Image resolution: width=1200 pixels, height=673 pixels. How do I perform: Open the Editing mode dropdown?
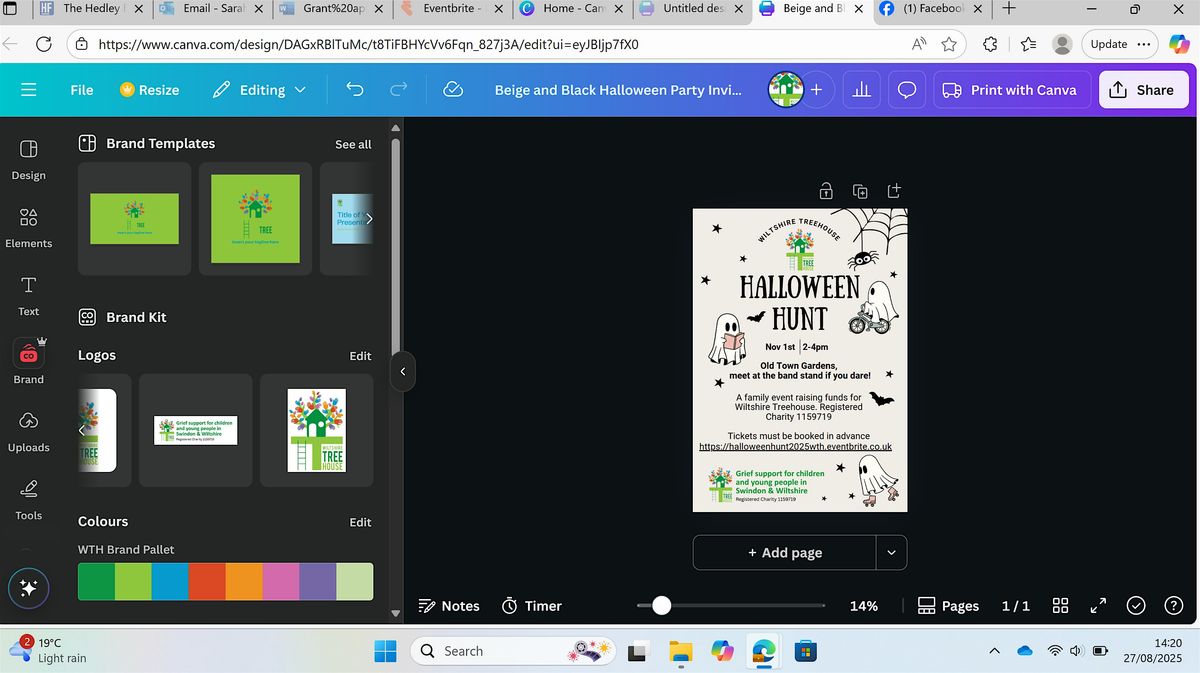[262, 90]
